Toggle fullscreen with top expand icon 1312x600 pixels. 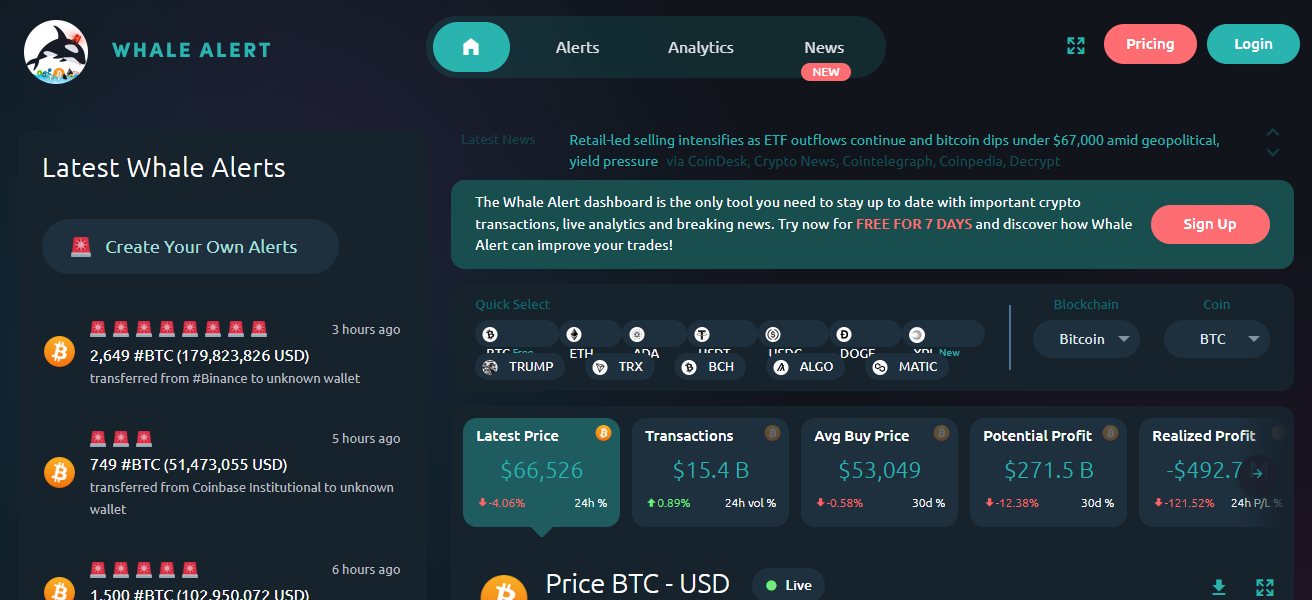(x=1075, y=45)
